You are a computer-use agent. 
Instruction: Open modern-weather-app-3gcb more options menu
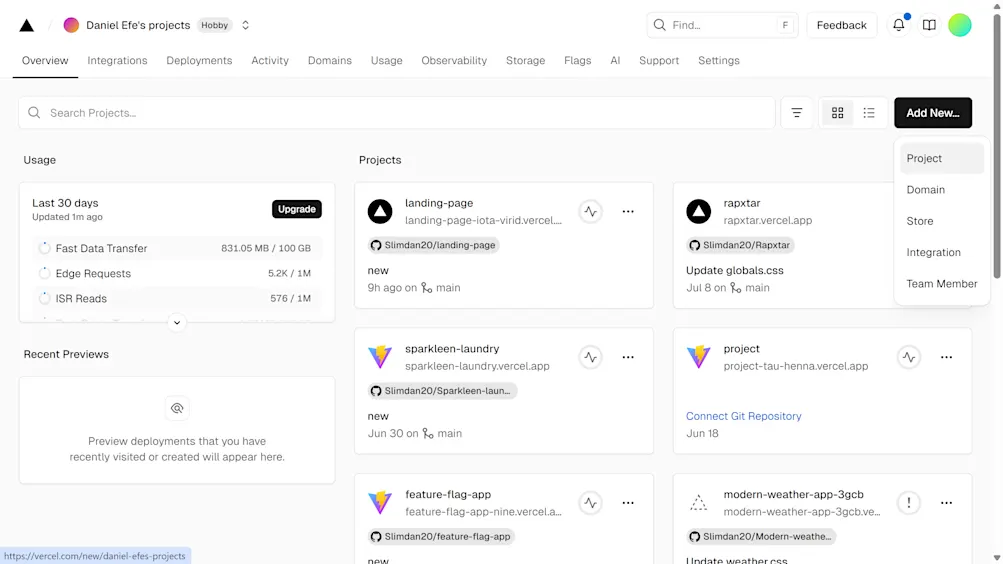(947, 503)
